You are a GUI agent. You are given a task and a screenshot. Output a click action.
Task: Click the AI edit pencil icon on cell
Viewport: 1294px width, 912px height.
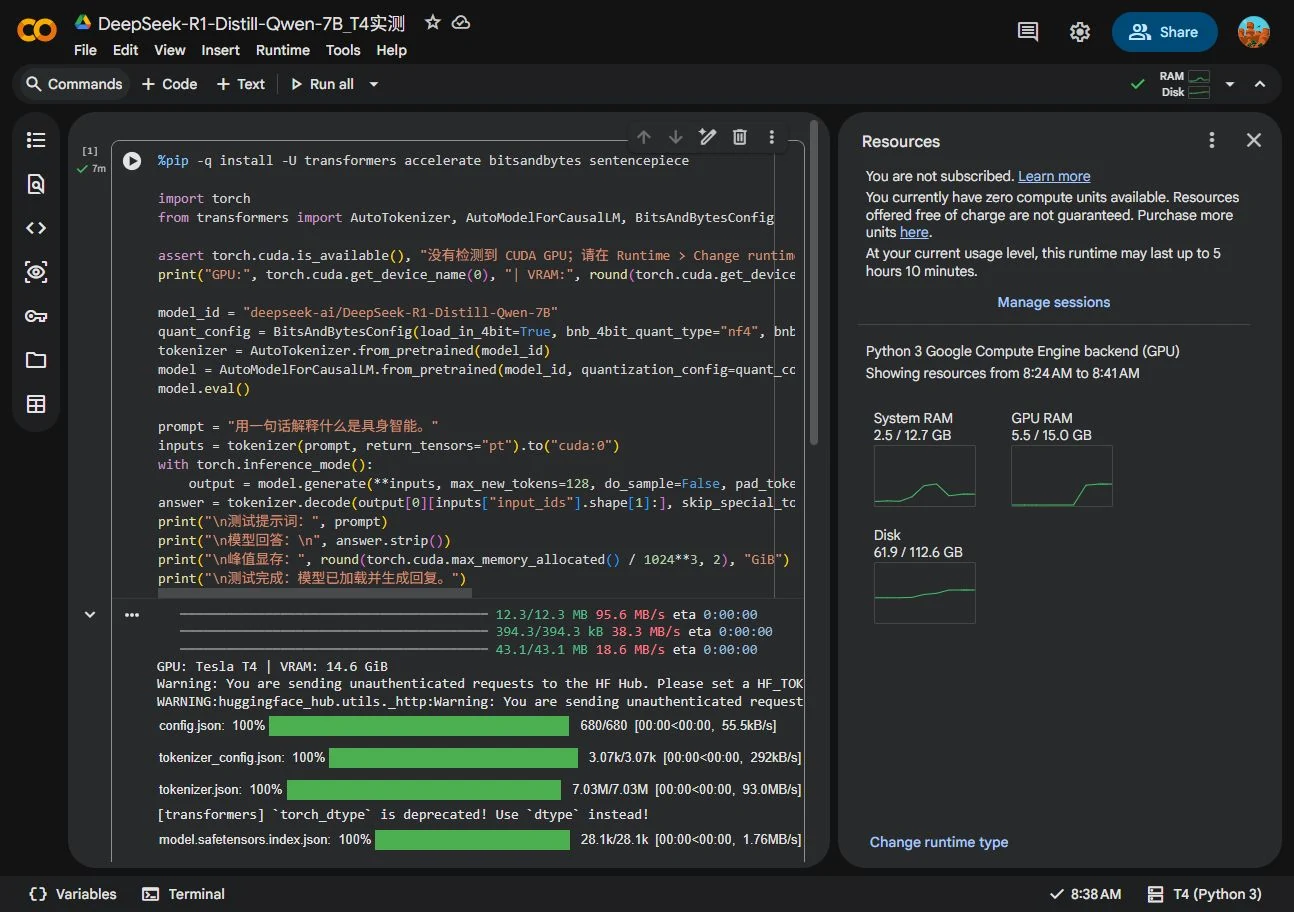[708, 137]
